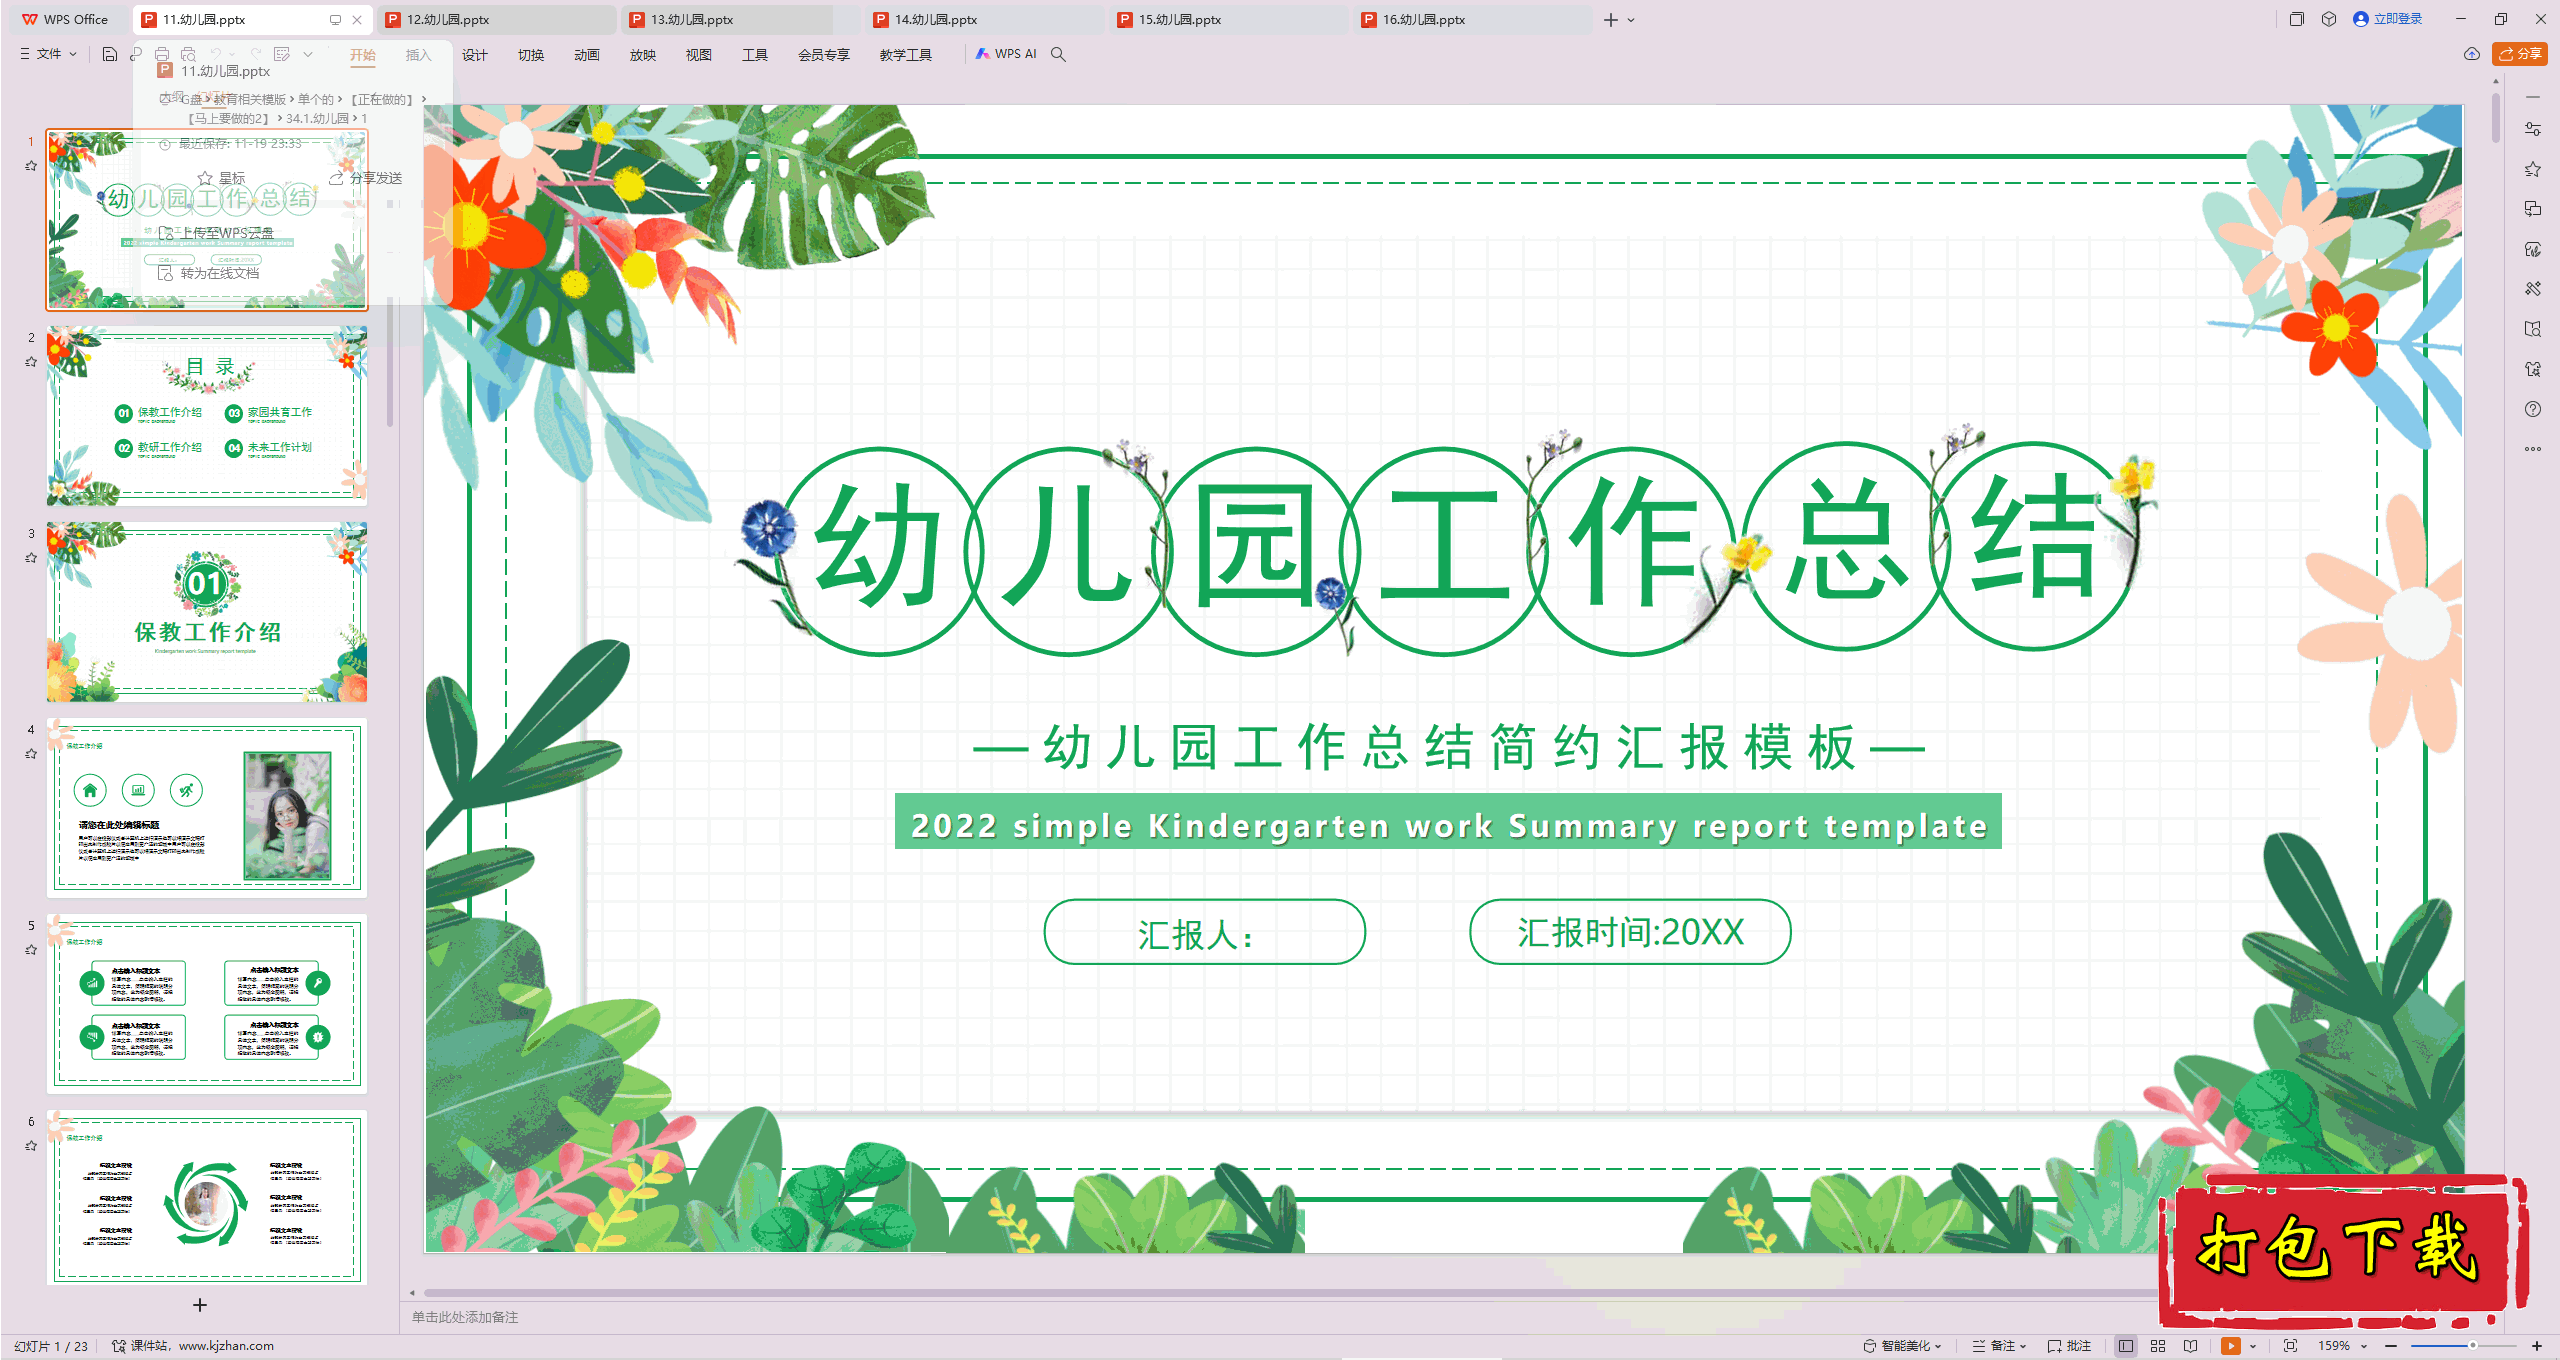Screen dimensions: 2560x1360
Task: Open 备注 notes dropdown
Action: point(2000,1346)
